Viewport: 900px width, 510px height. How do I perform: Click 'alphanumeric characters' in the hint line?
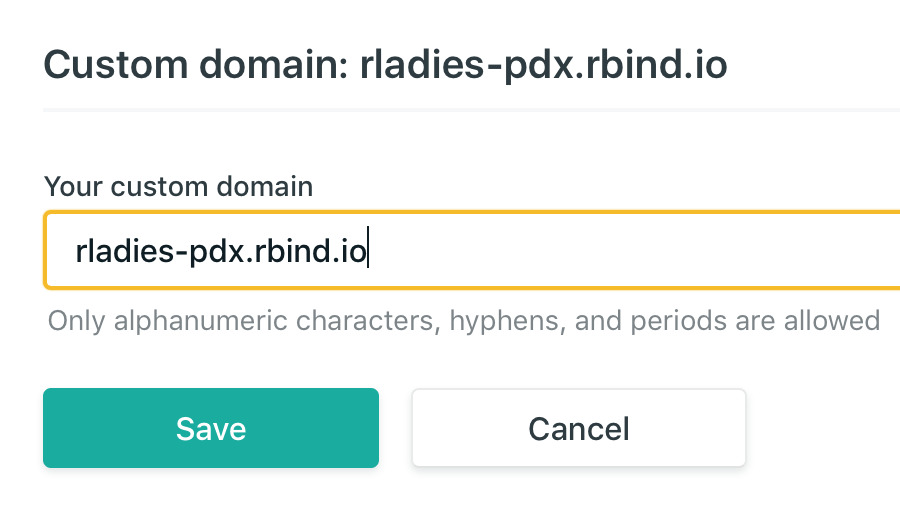[x=273, y=320]
